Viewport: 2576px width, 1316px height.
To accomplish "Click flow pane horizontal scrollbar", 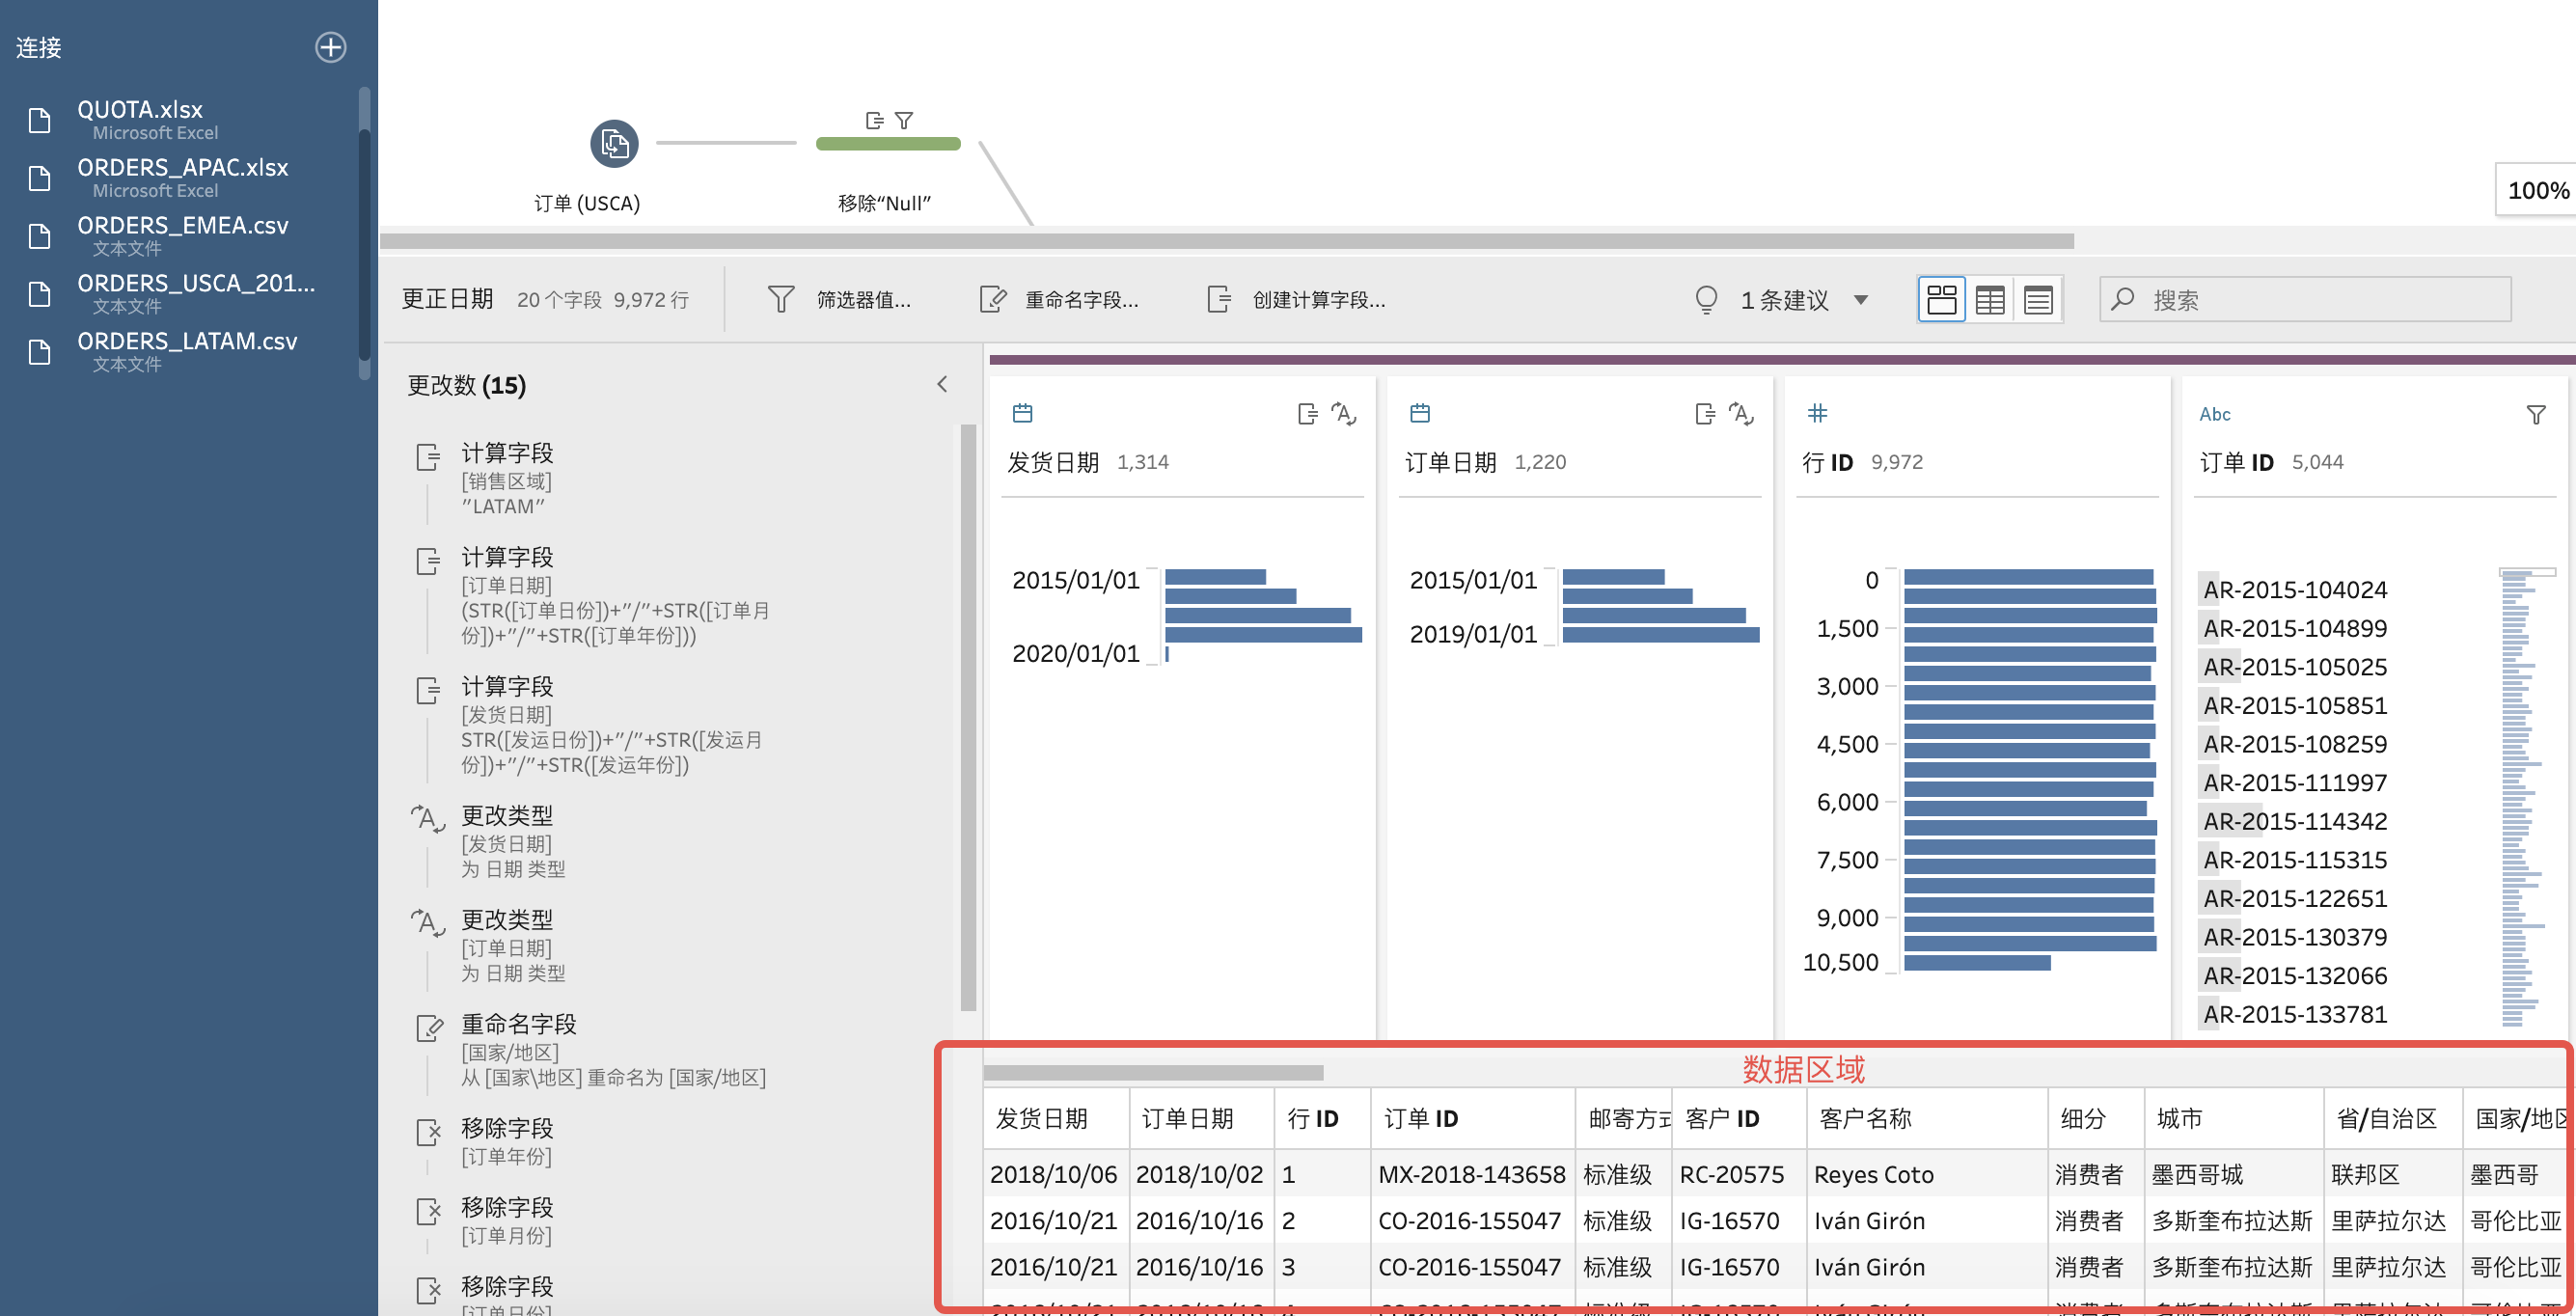I will (1227, 241).
